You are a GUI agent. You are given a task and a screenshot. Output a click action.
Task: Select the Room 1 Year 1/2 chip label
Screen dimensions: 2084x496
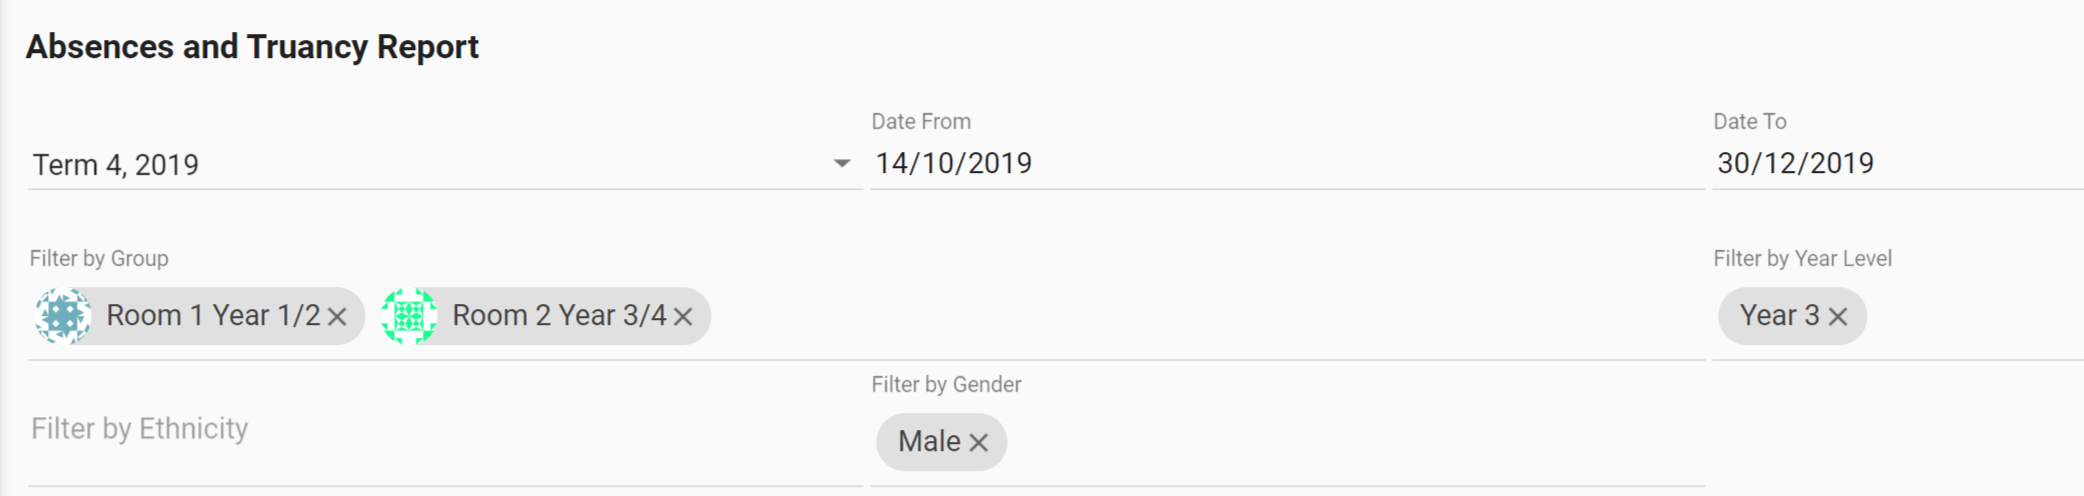(x=213, y=316)
